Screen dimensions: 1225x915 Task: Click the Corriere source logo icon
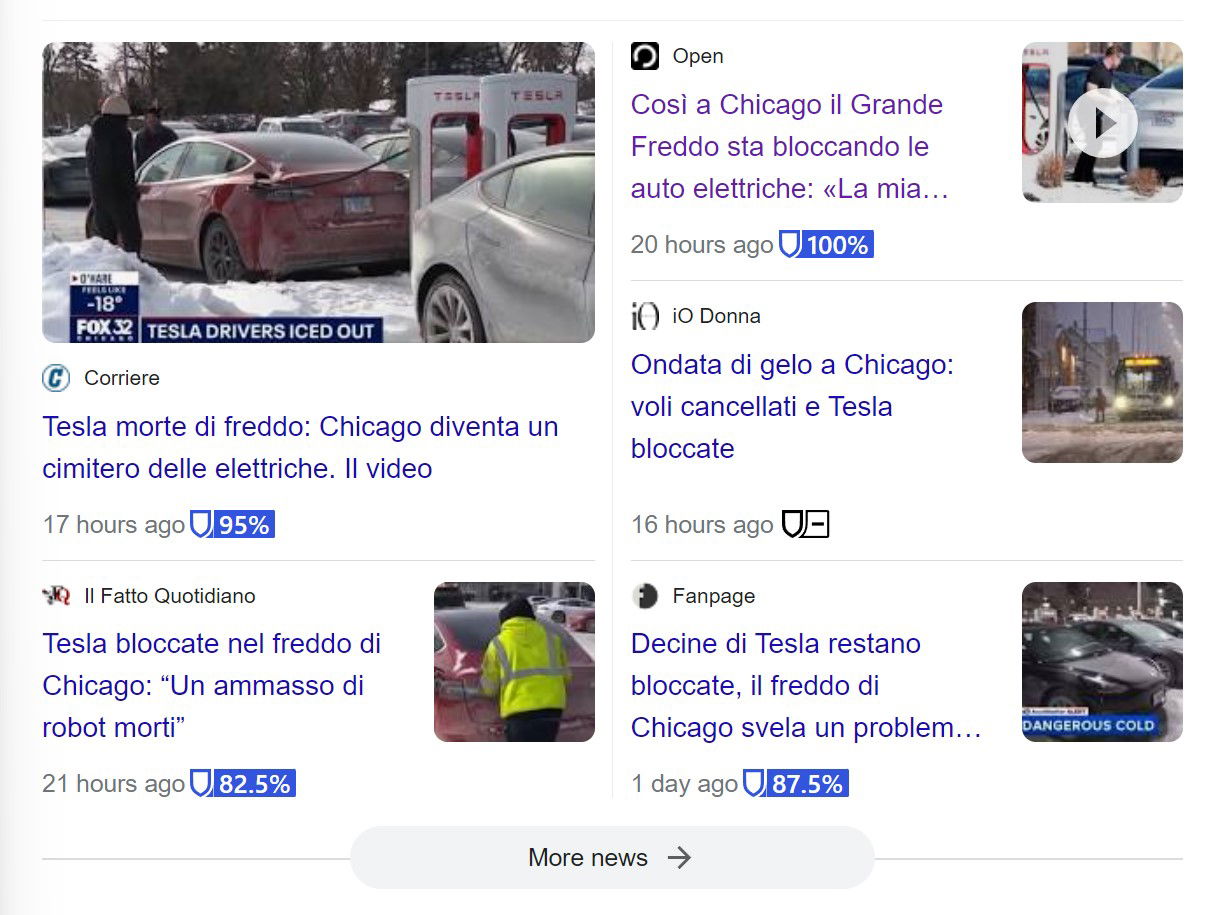click(x=56, y=378)
